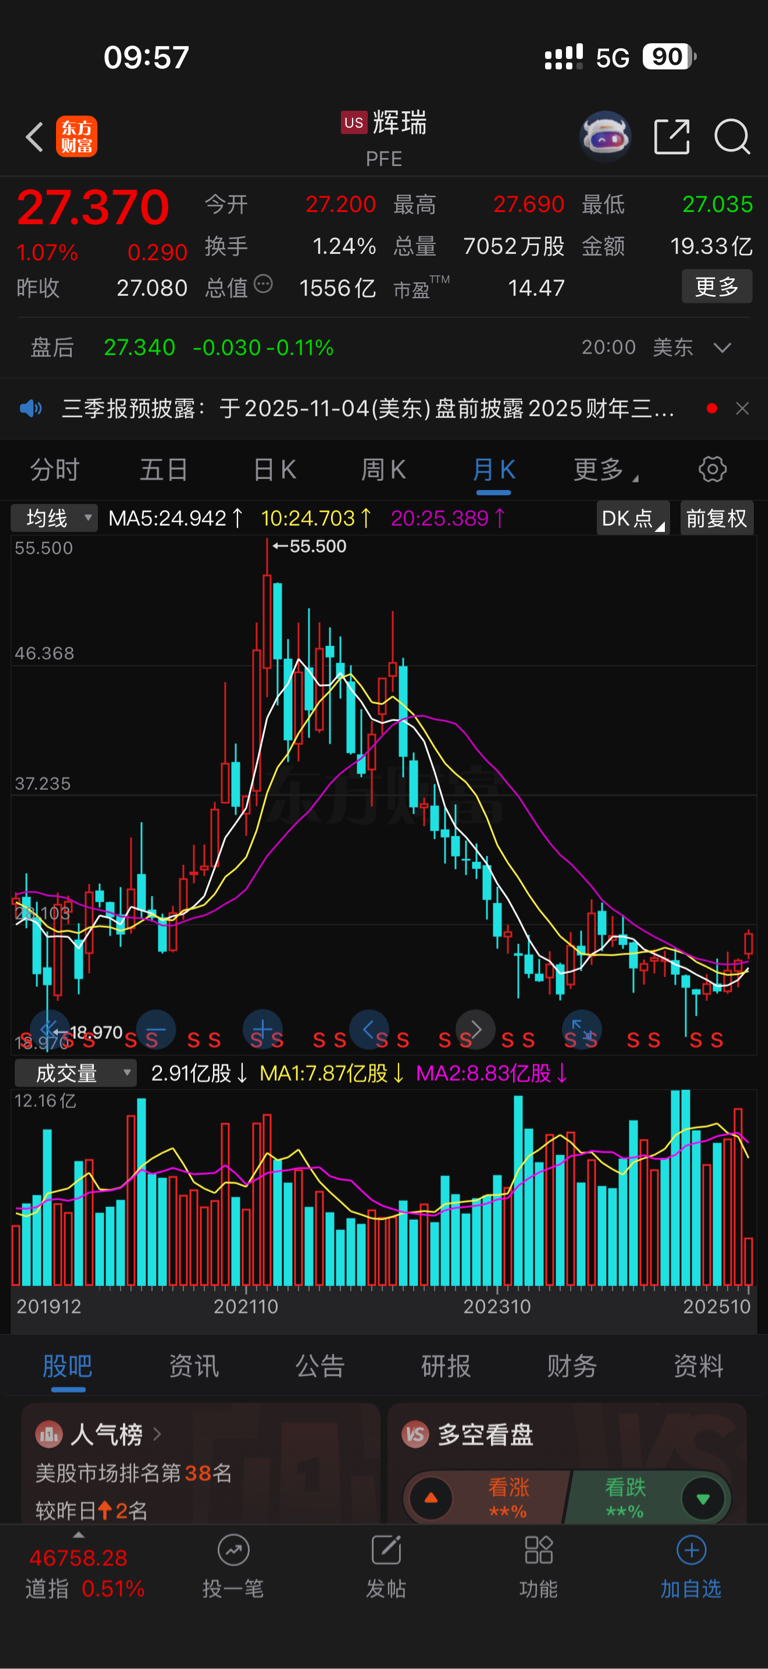
Task: Open the 研报 tab
Action: click(446, 1366)
